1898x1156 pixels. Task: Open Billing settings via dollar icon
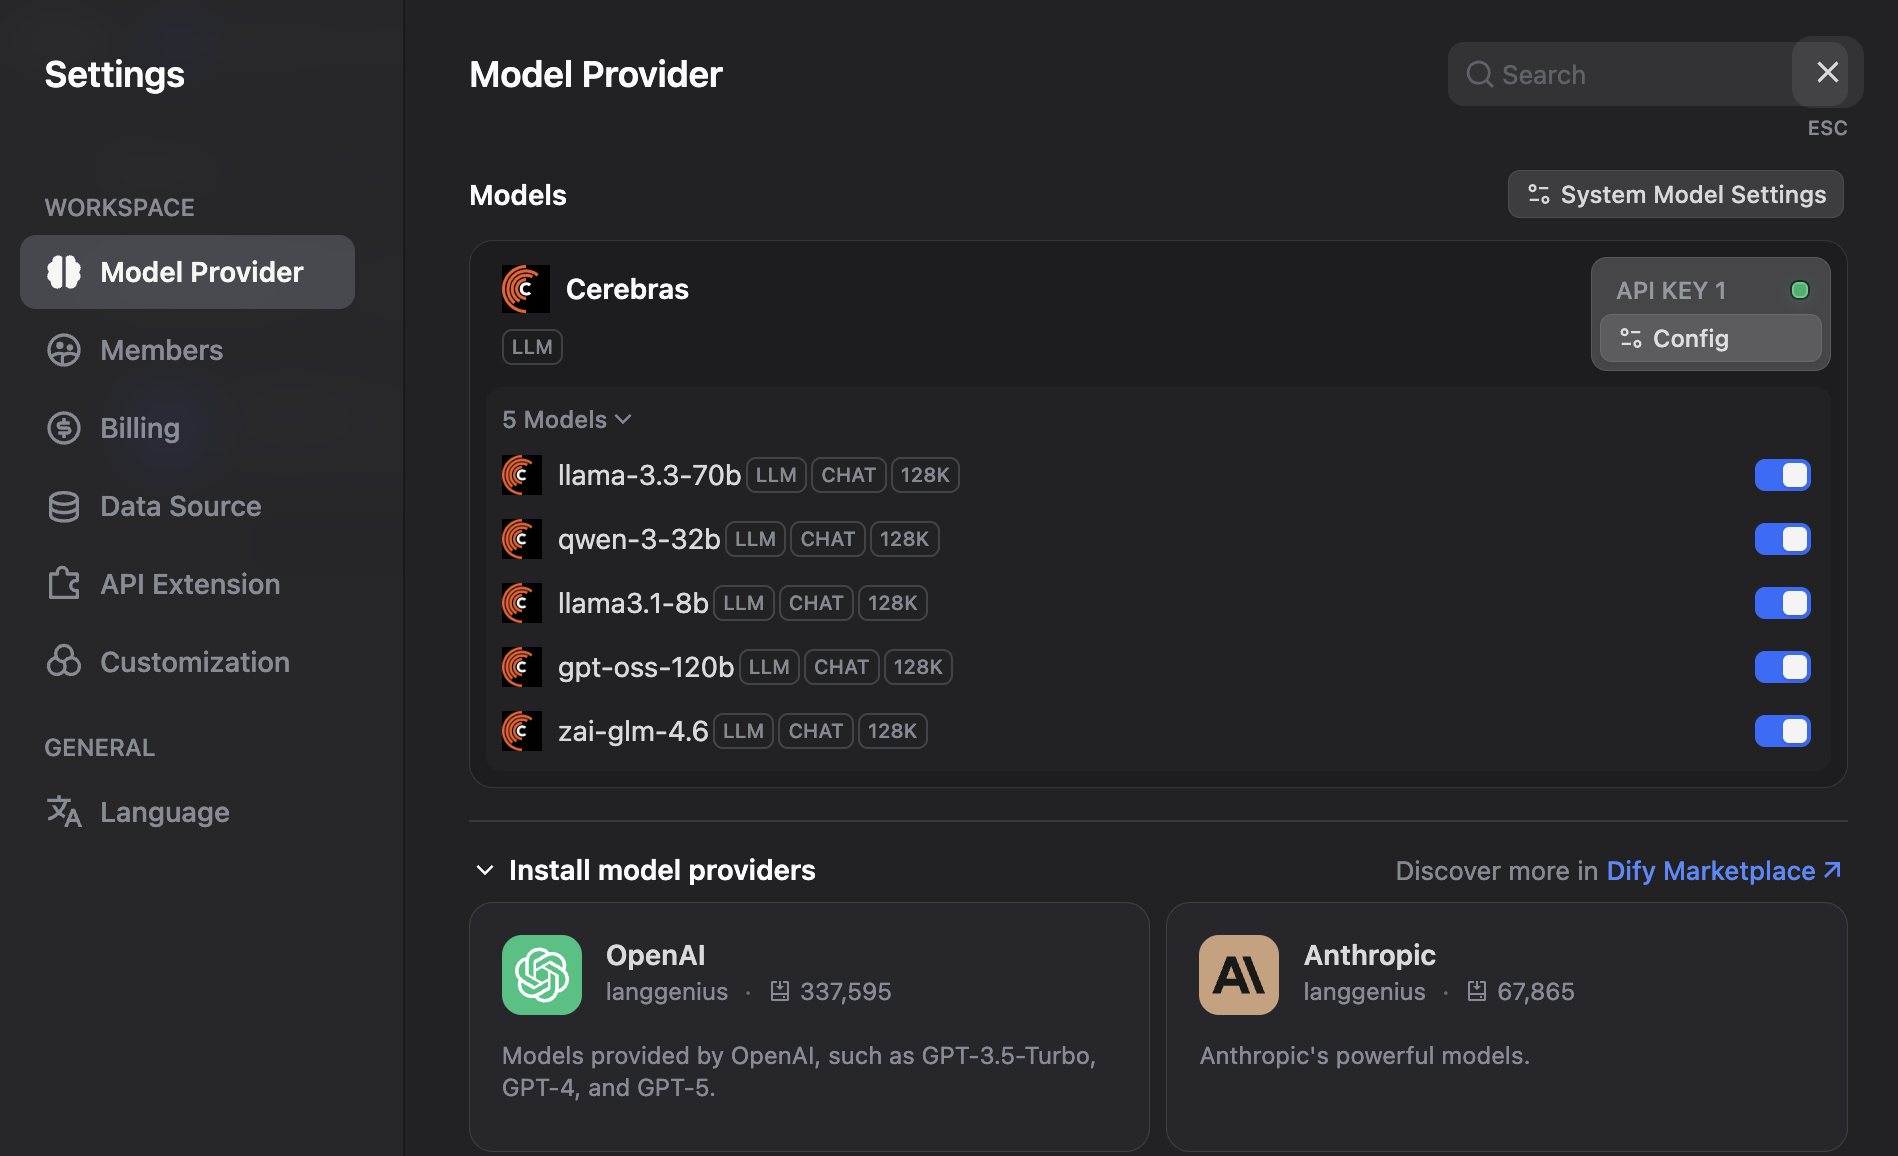(x=63, y=427)
